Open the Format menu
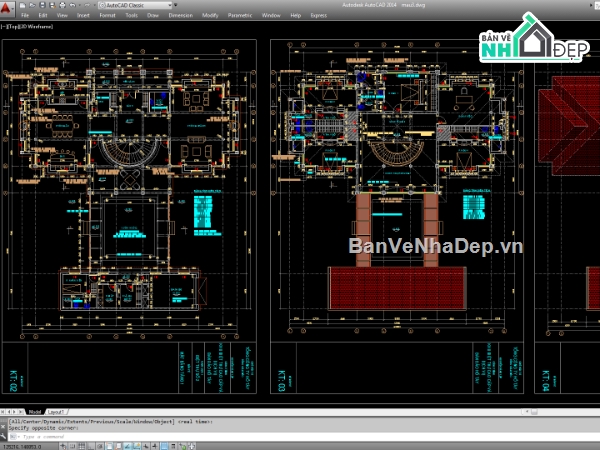Screen dimensions: 600x450 click(x=107, y=15)
